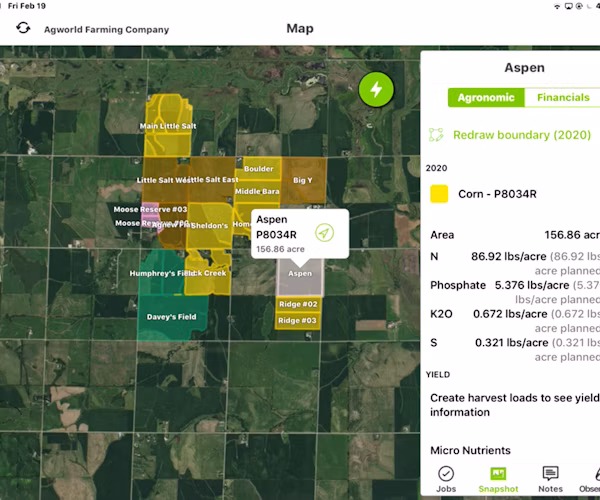Tap the navigate arrow in Aspen popup
Screen dimensions: 600x500
tap(324, 233)
